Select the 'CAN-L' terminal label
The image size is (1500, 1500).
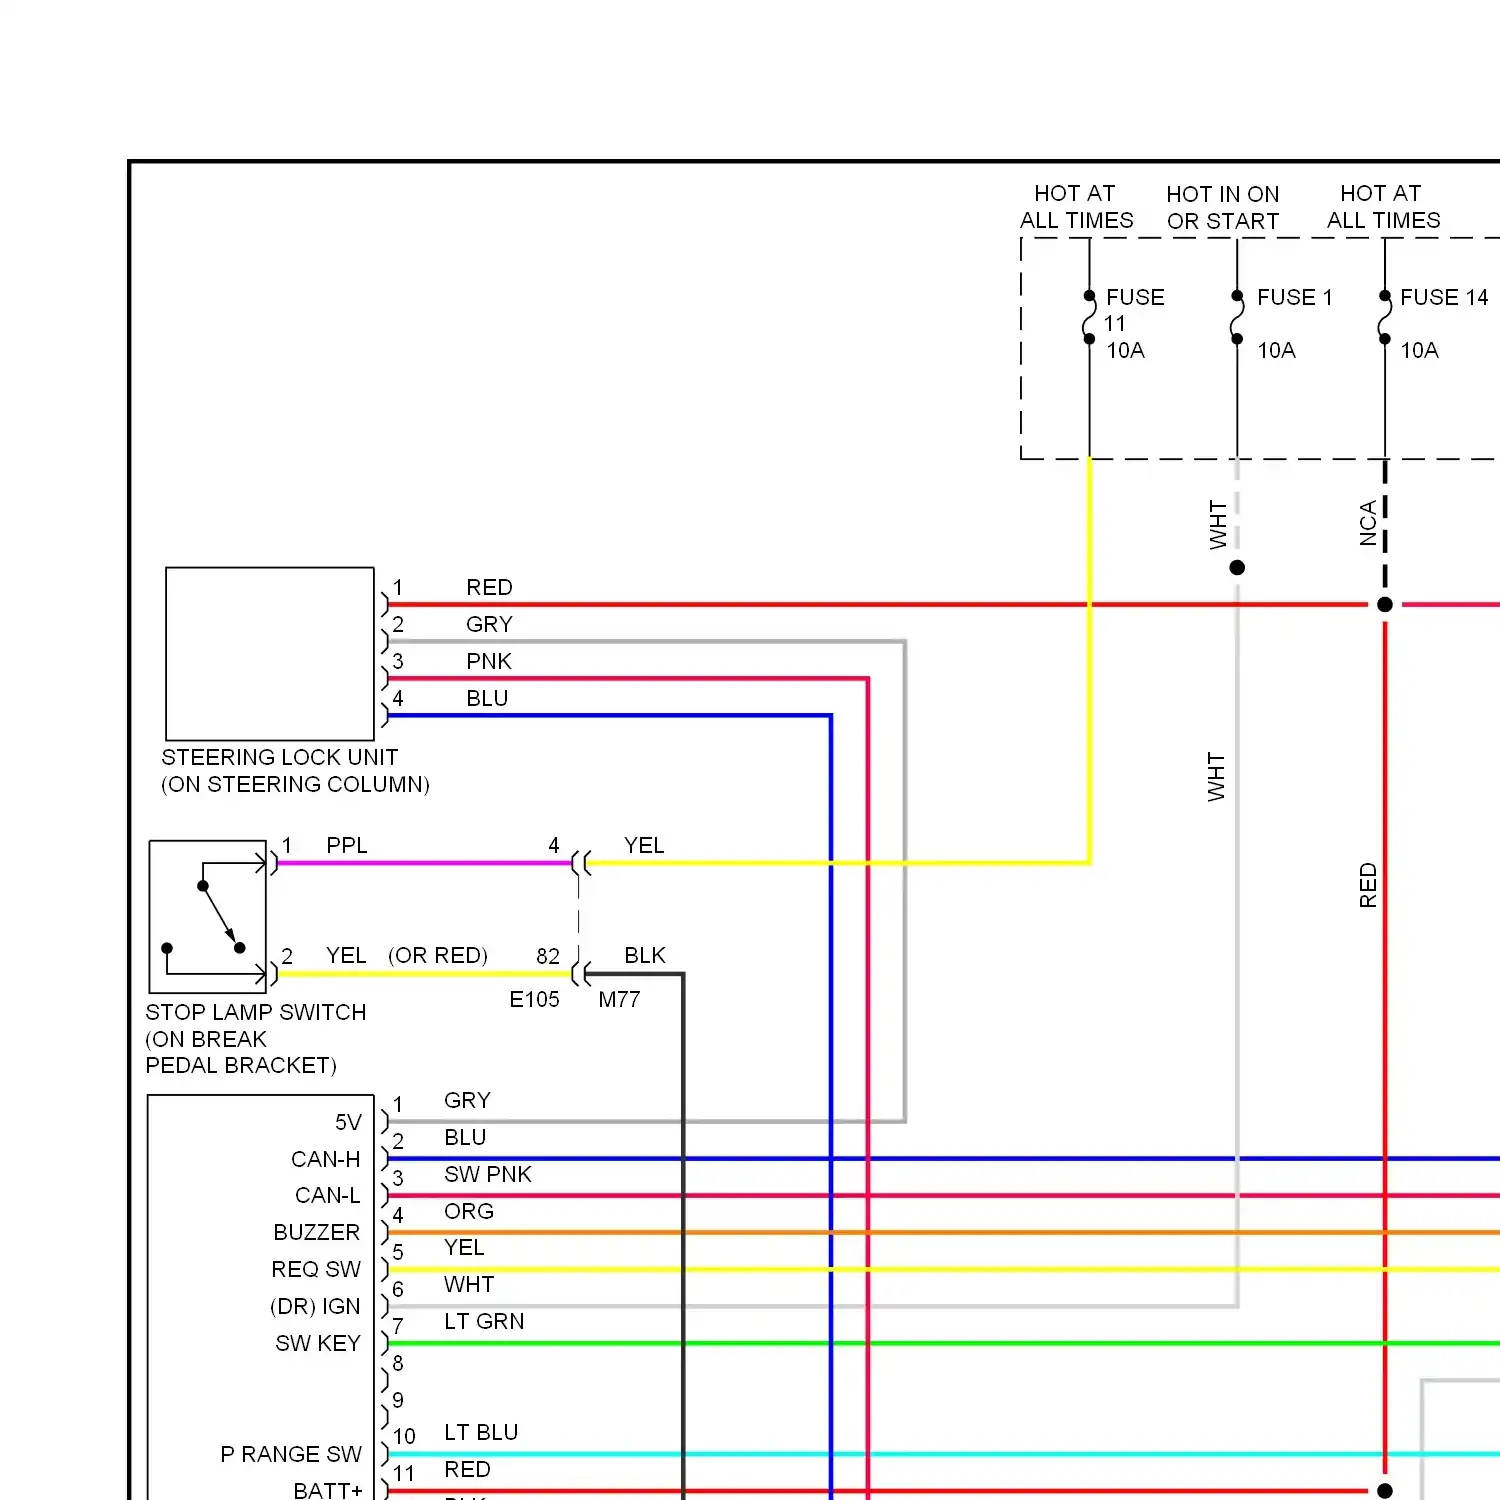[x=328, y=1195]
